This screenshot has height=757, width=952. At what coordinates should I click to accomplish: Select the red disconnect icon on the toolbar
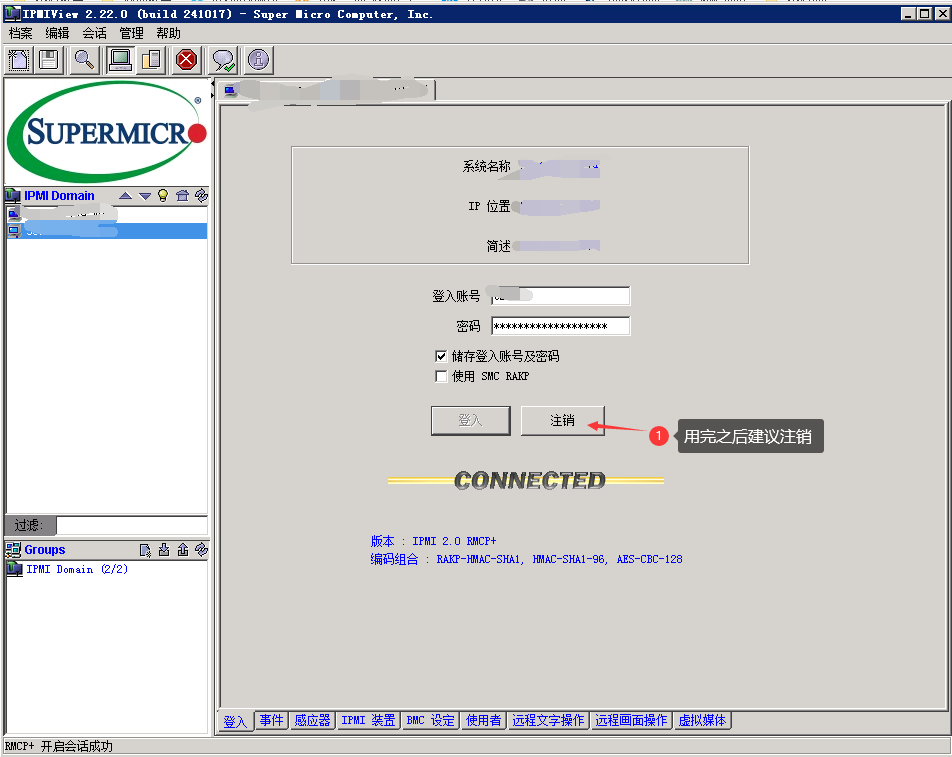click(186, 60)
